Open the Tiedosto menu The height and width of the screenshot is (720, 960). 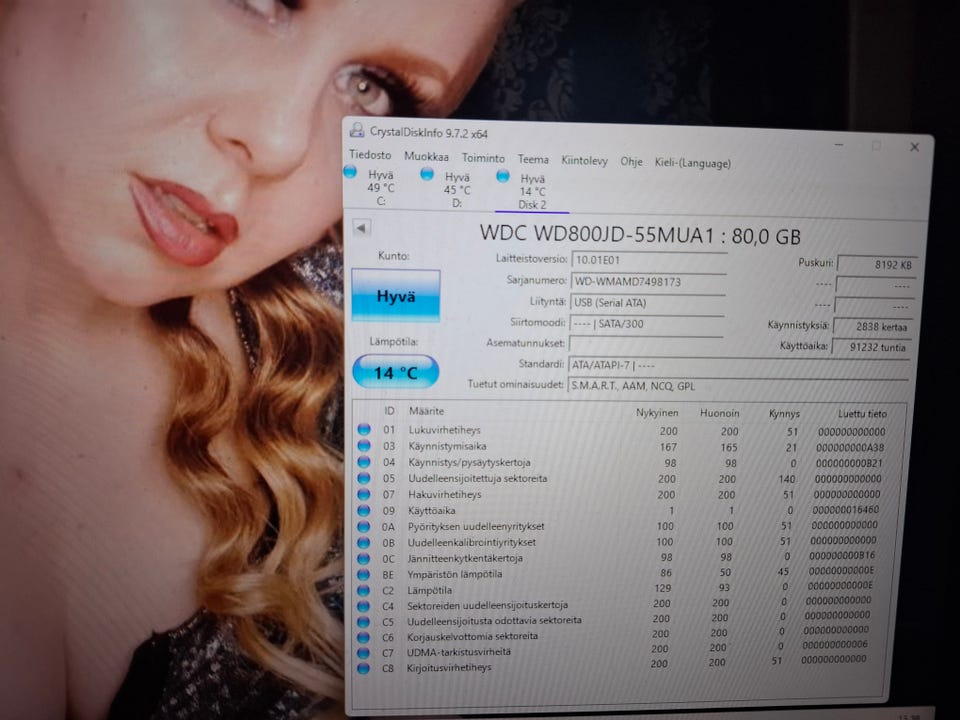(370, 155)
